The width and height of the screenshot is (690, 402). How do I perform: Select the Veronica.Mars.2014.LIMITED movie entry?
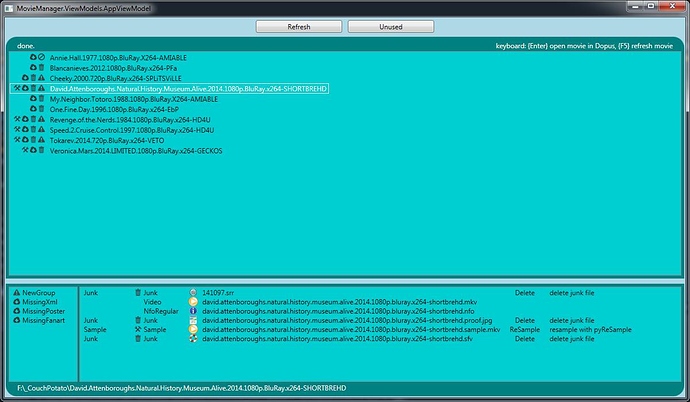(136, 151)
